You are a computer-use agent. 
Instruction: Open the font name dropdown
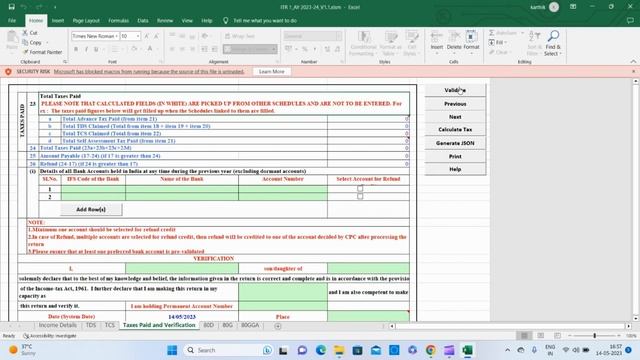(116, 36)
